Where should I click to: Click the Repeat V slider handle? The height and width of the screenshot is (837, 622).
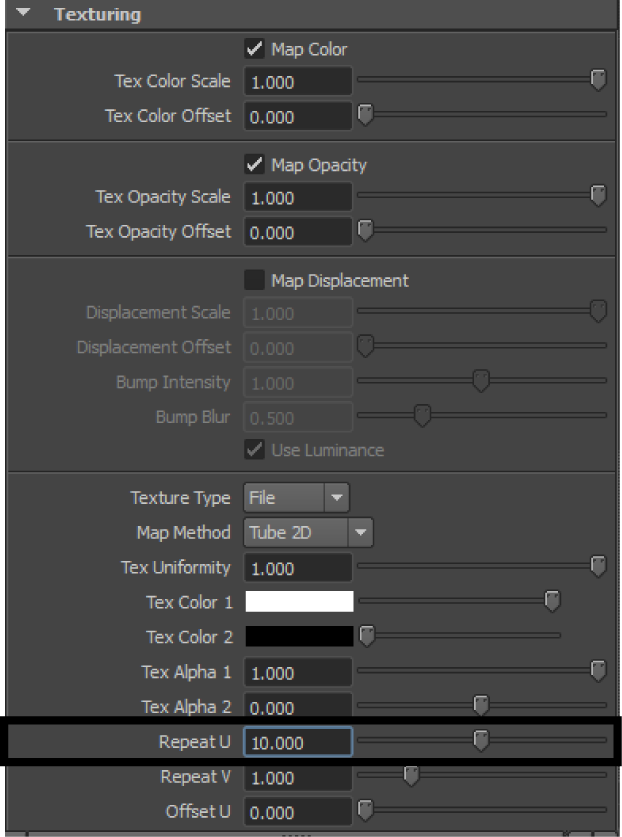tap(411, 776)
